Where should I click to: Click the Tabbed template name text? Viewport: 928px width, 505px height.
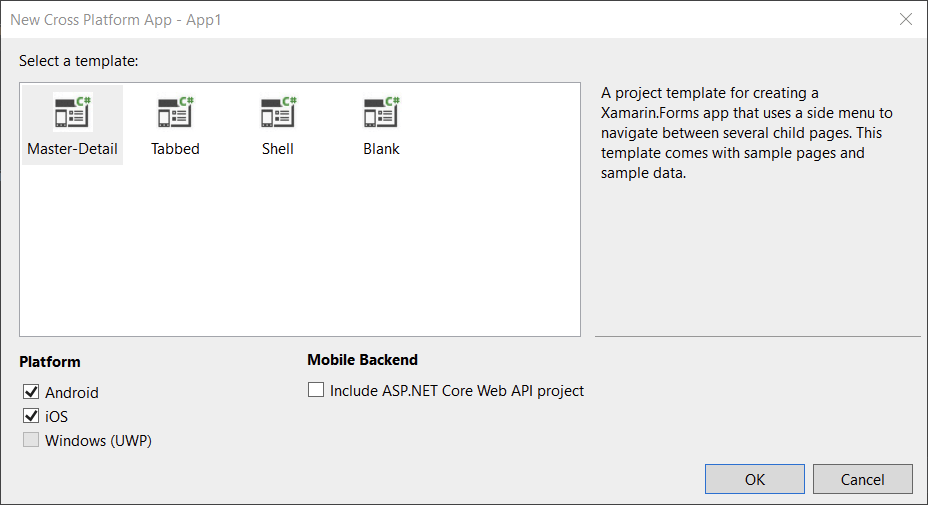click(175, 149)
